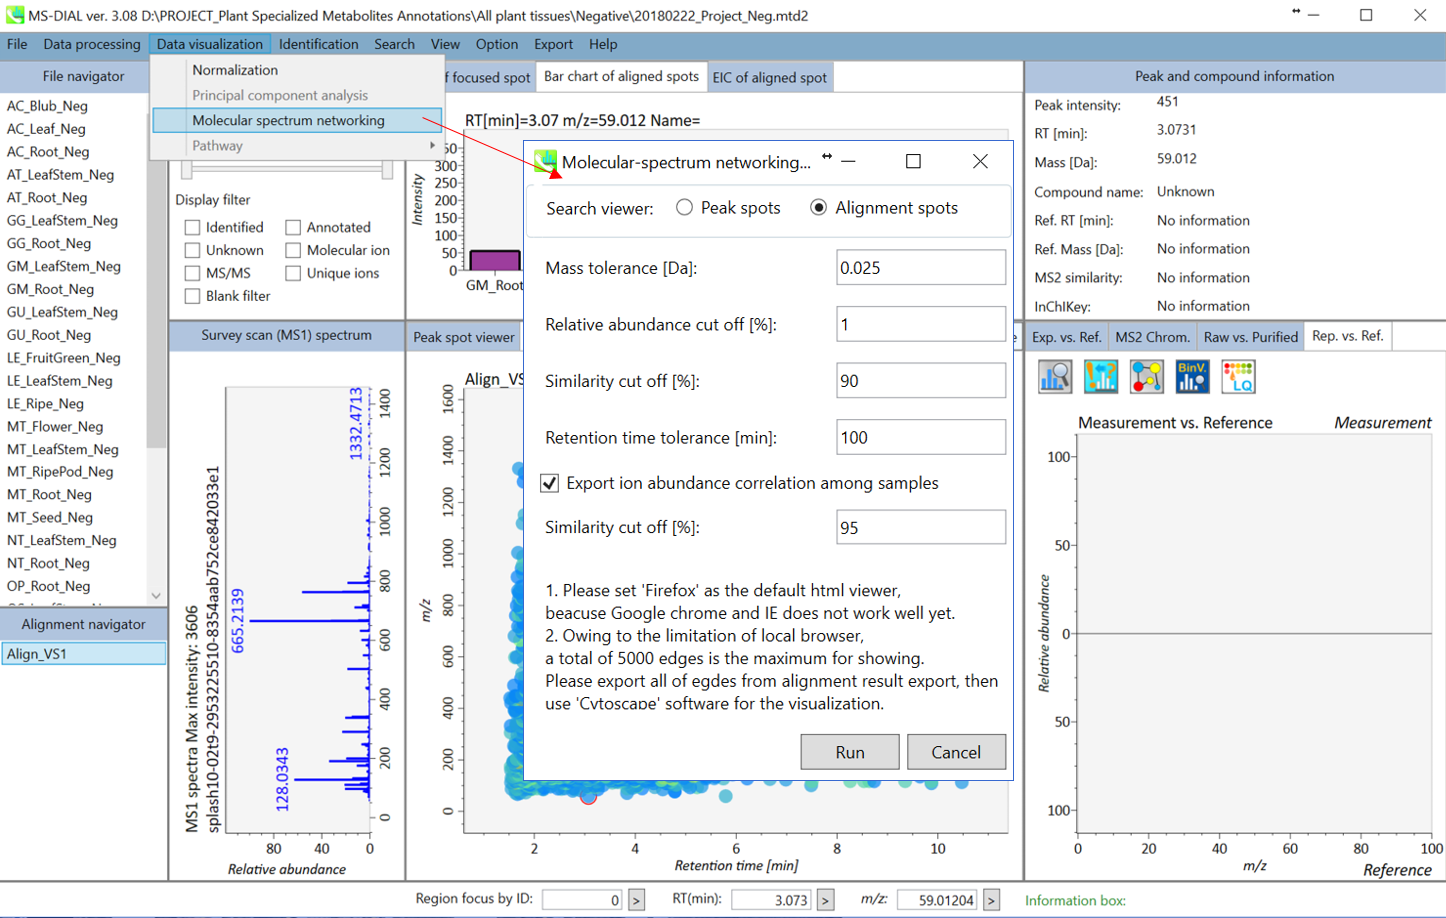Click the LQ lipid quantification icon
Viewport: 1446px width, 918px height.
pyautogui.click(x=1238, y=377)
